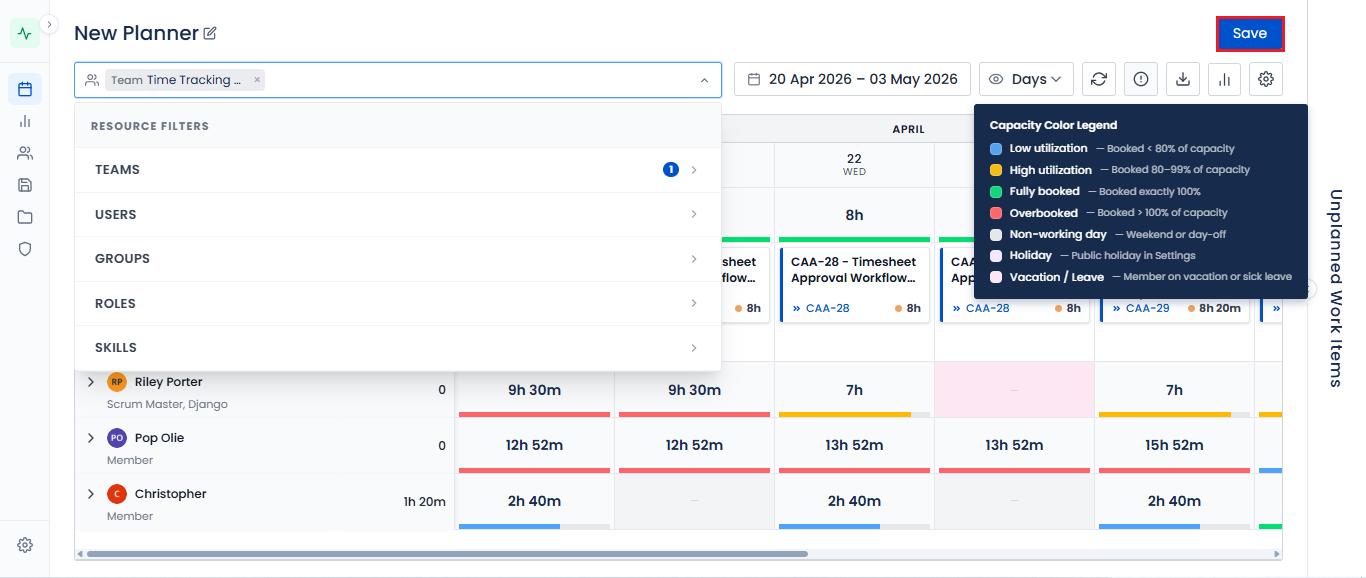1366x578 pixels.
Task: Expand Christopher's row
Action: pyautogui.click(x=91, y=494)
